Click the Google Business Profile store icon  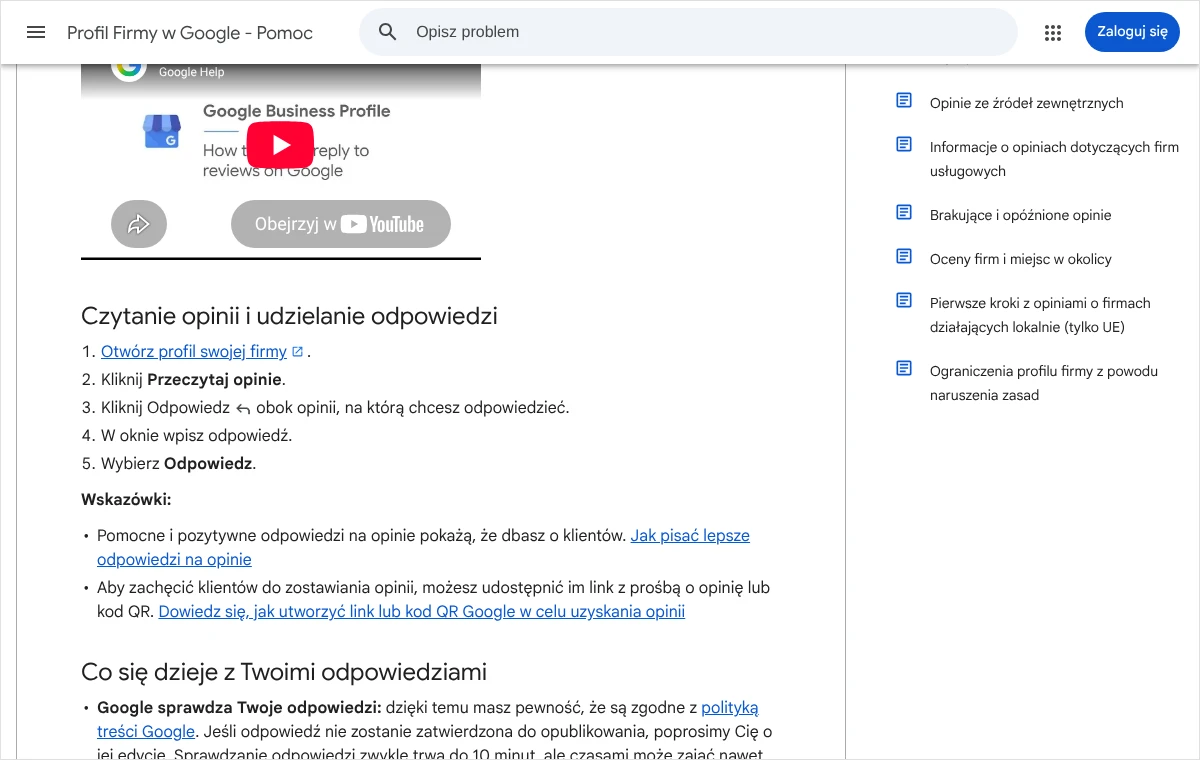[162, 131]
